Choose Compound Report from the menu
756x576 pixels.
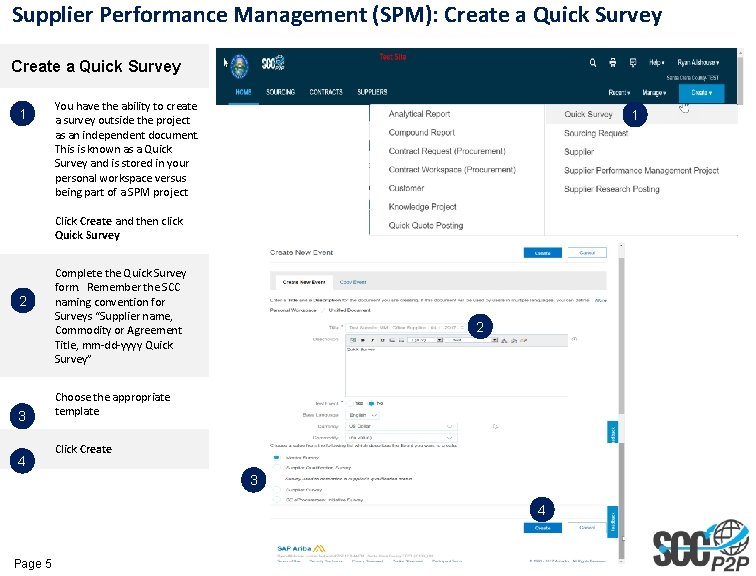tap(421, 132)
